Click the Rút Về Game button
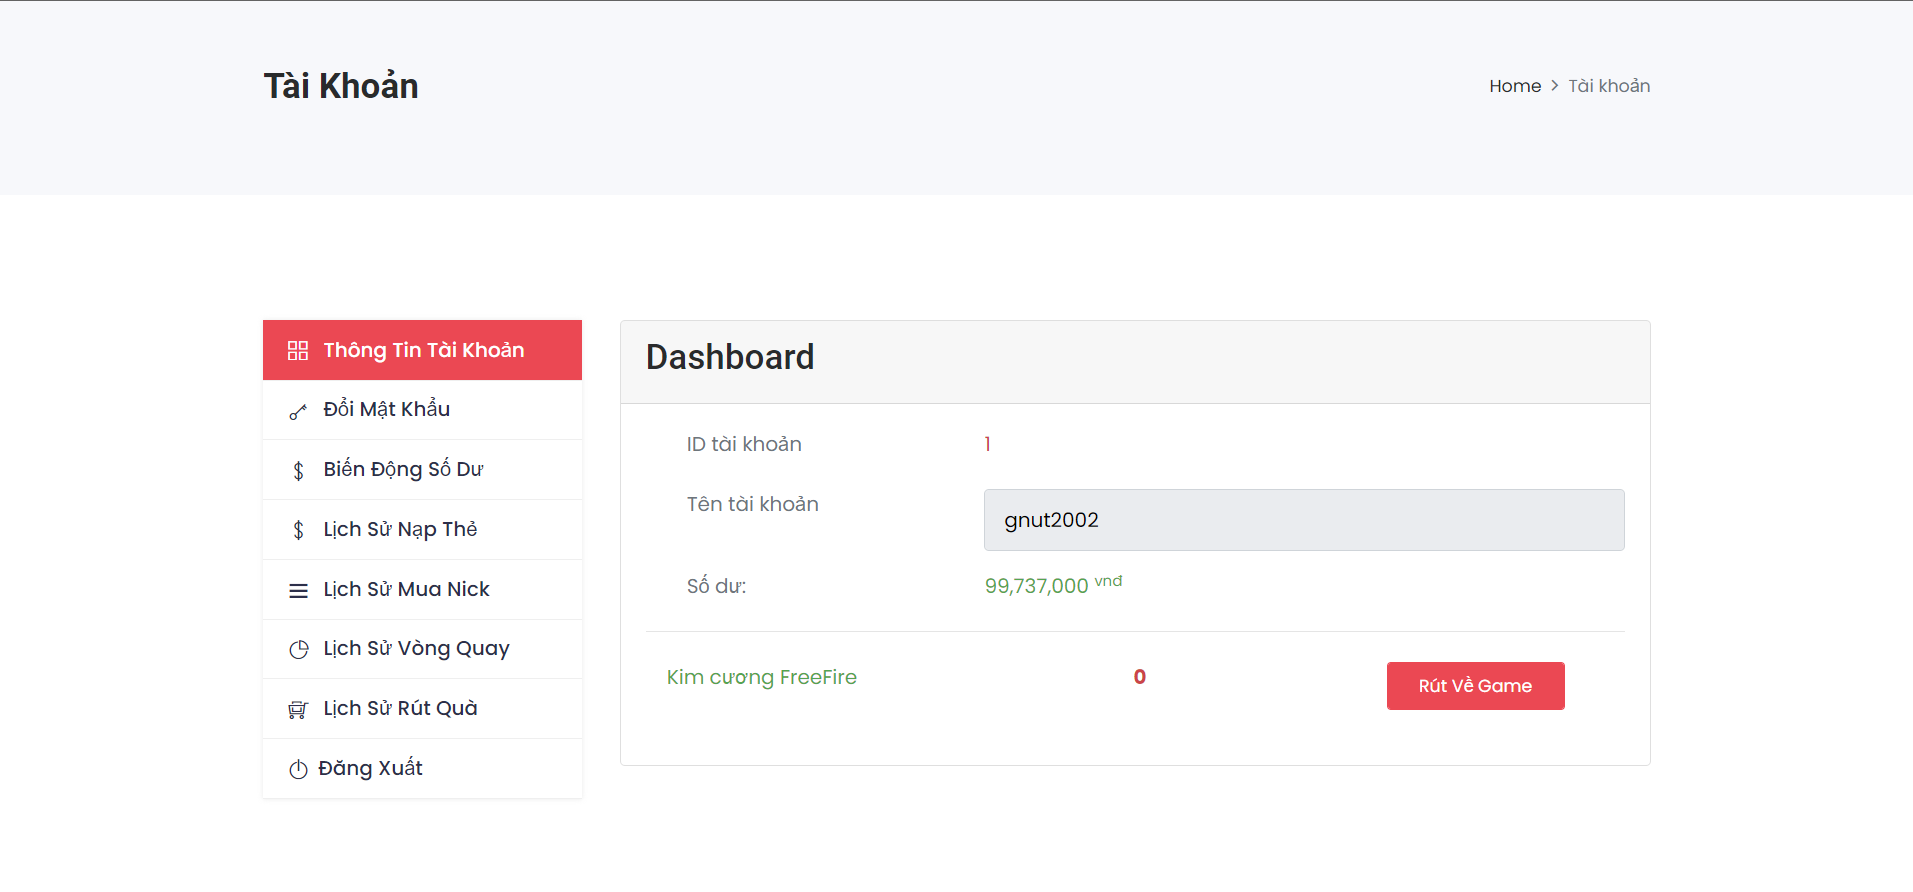 pyautogui.click(x=1475, y=686)
